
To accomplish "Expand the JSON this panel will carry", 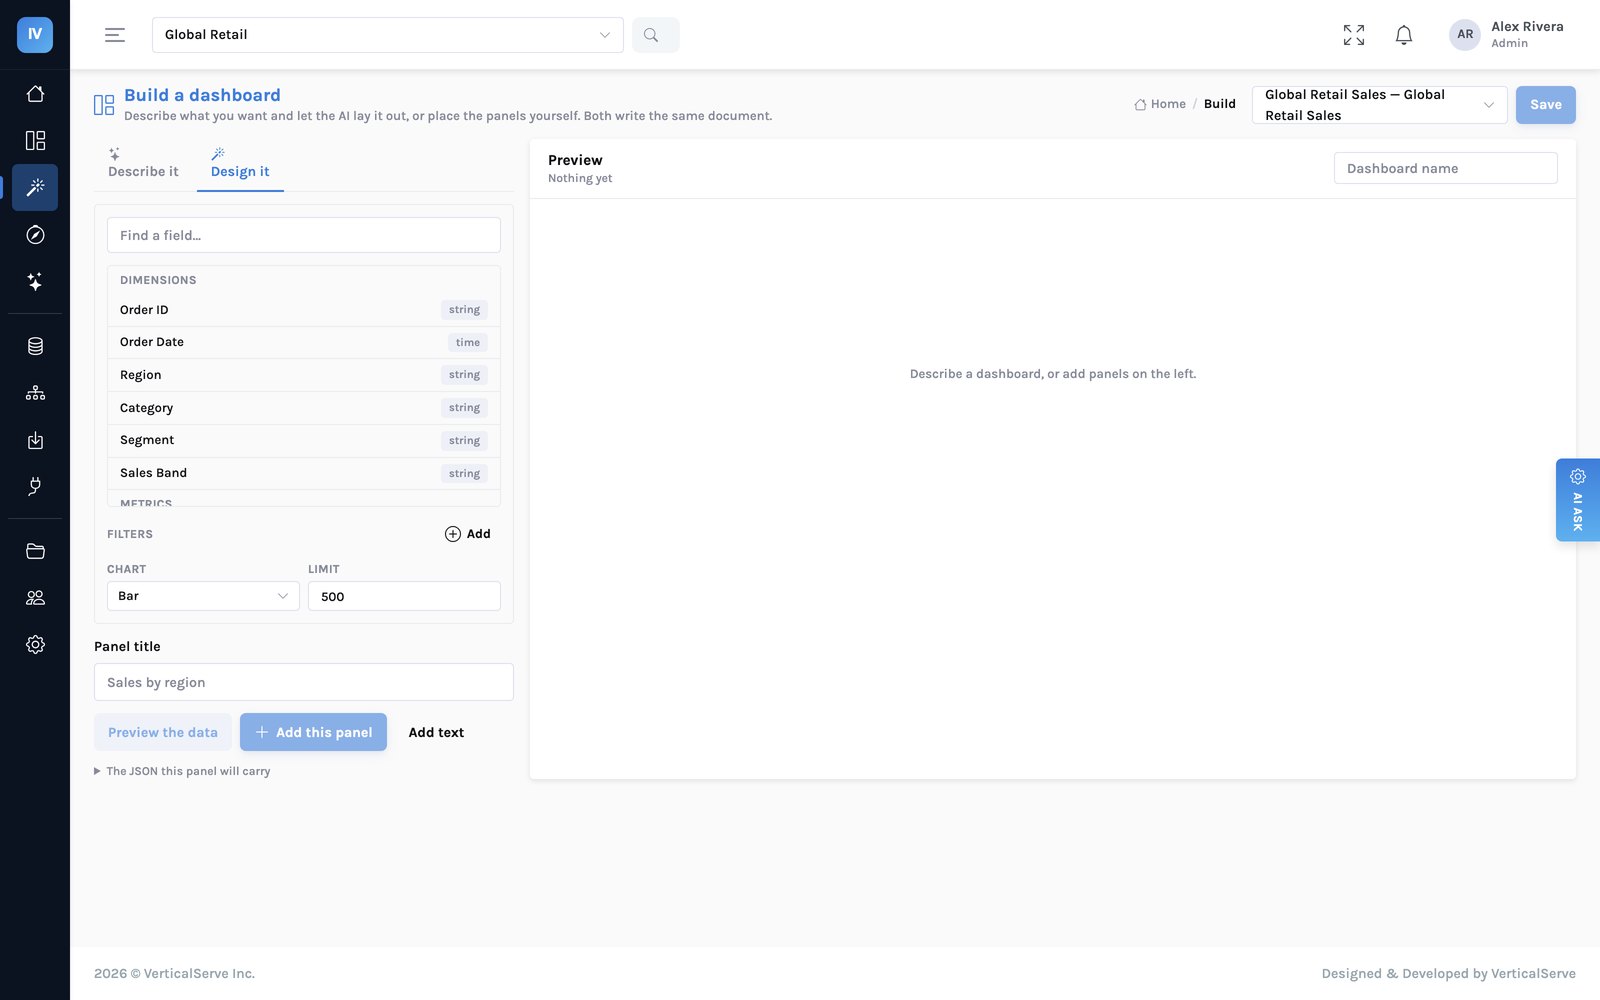I will click(182, 771).
